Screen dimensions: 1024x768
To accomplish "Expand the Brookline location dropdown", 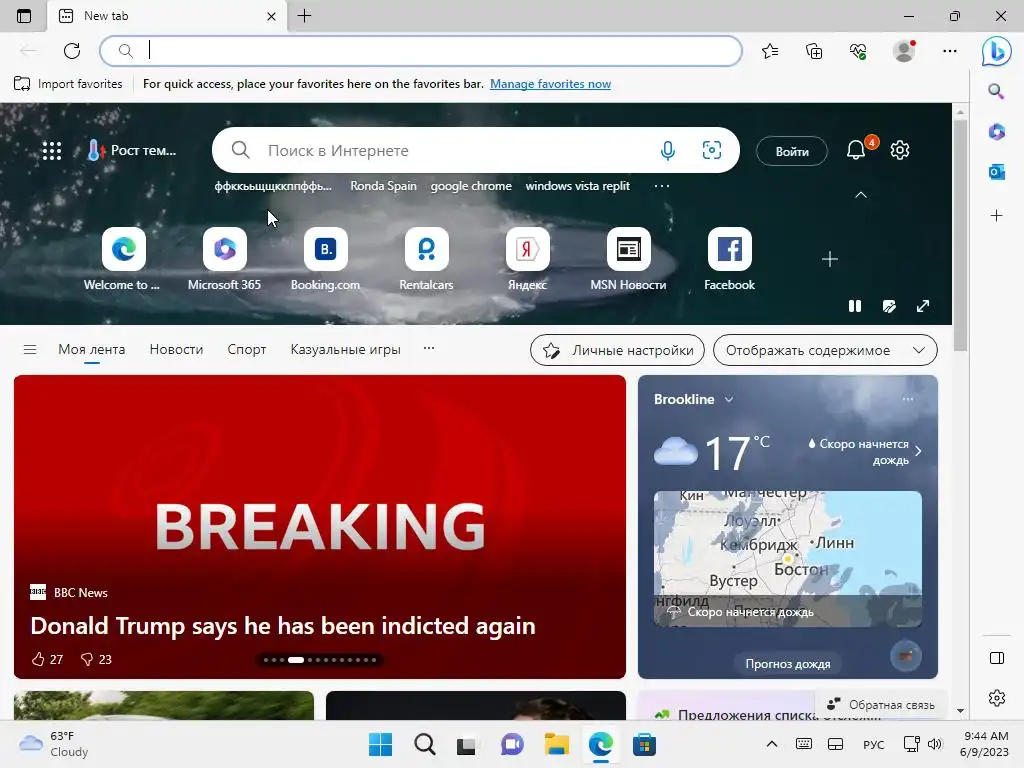I will pos(729,399).
